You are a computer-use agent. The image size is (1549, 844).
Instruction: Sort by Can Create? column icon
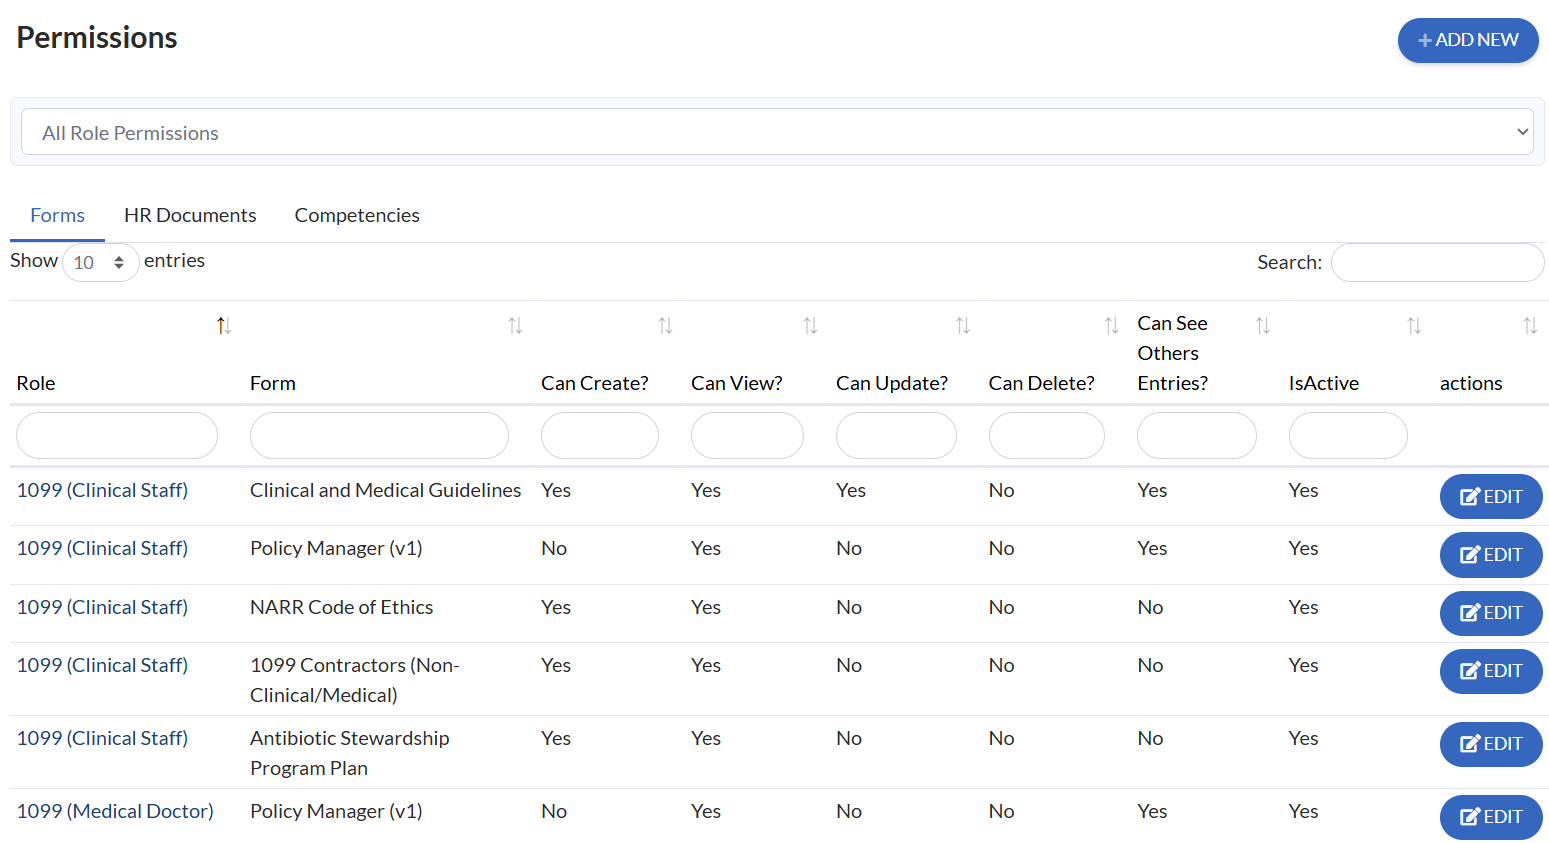(665, 326)
